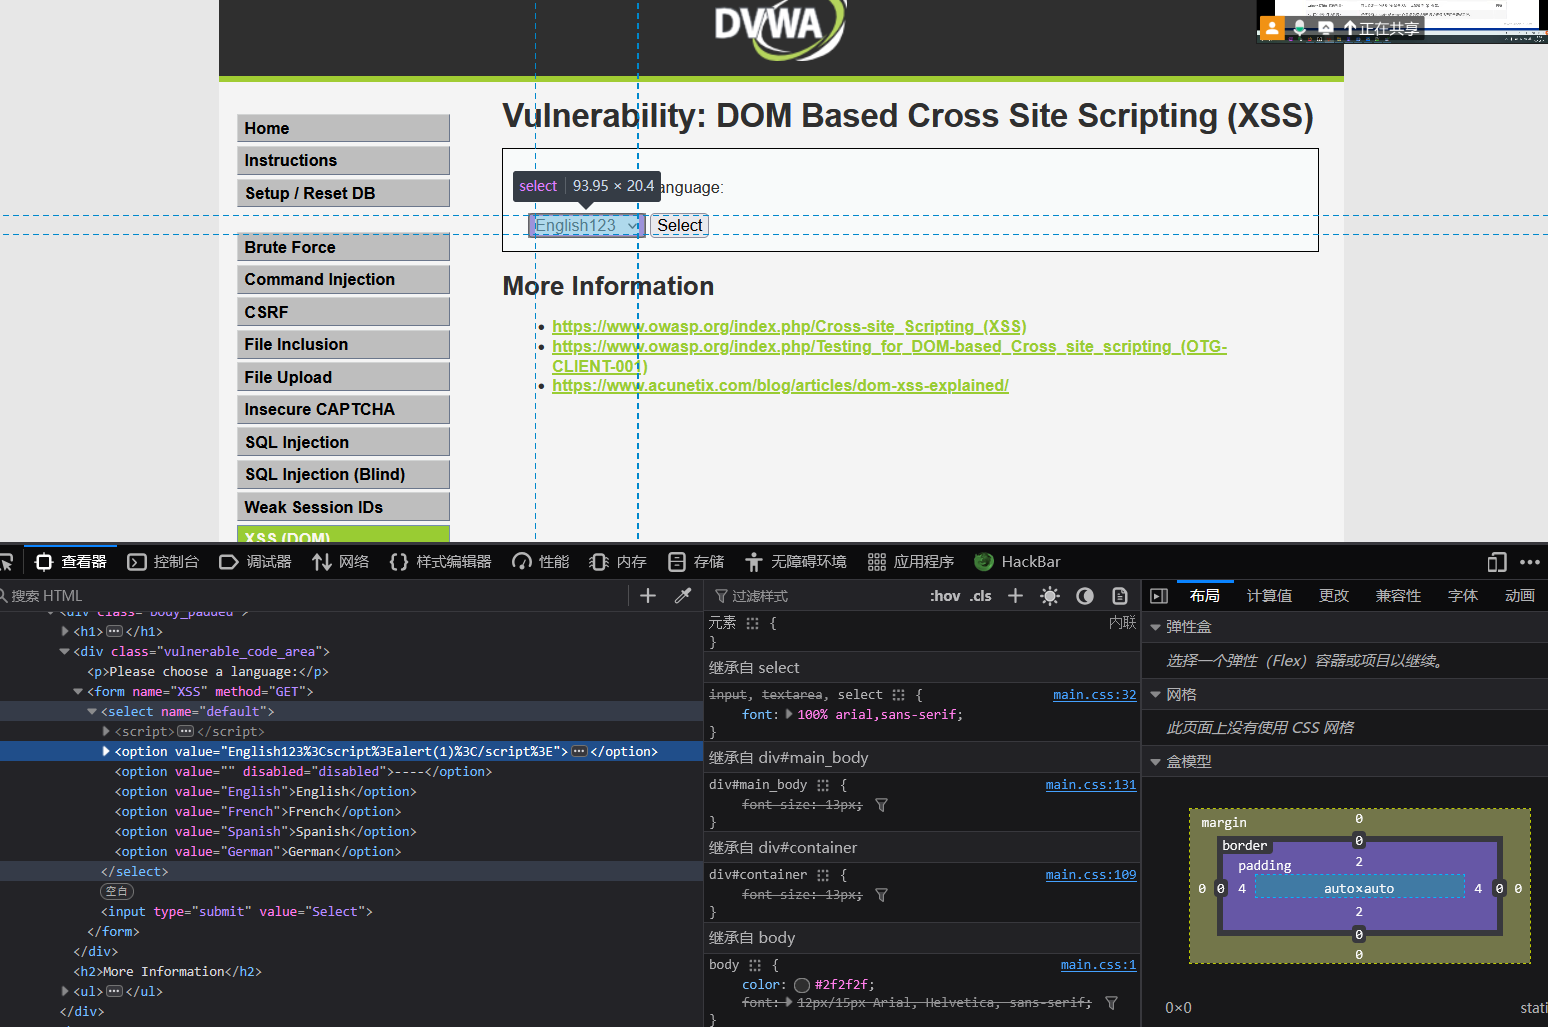The image size is (1548, 1027).
Task: Expand the script node in tree
Action: pyautogui.click(x=106, y=732)
